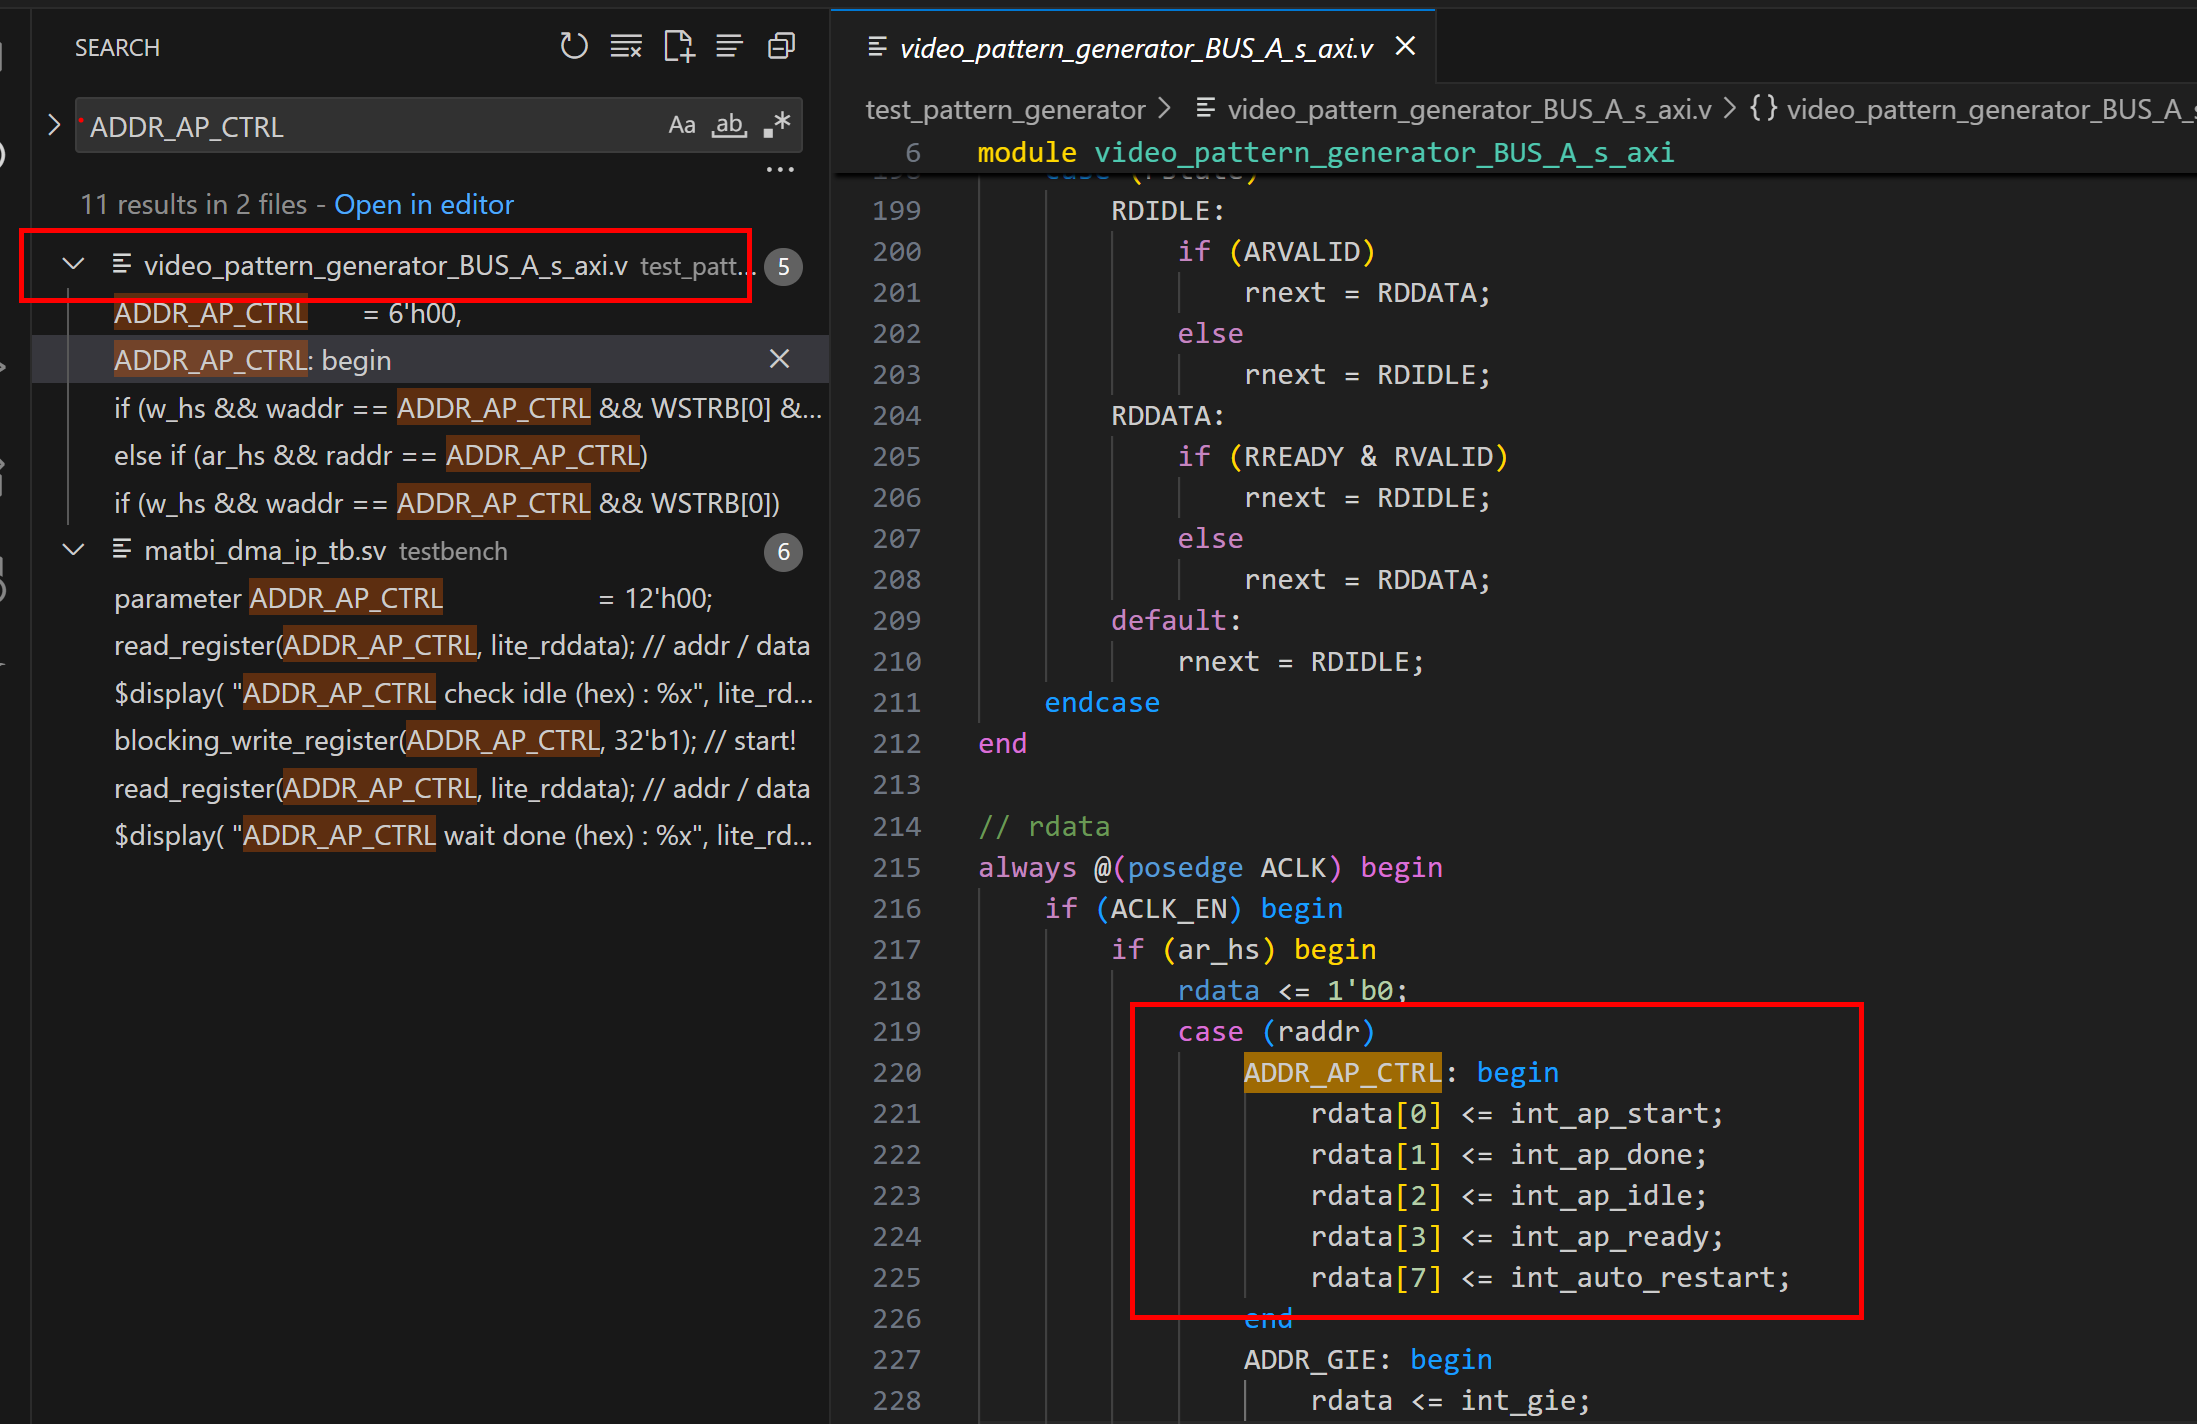Open result 'blocking_write_register(ADDR_AP_CTRL, 32'b1)'

point(455,741)
